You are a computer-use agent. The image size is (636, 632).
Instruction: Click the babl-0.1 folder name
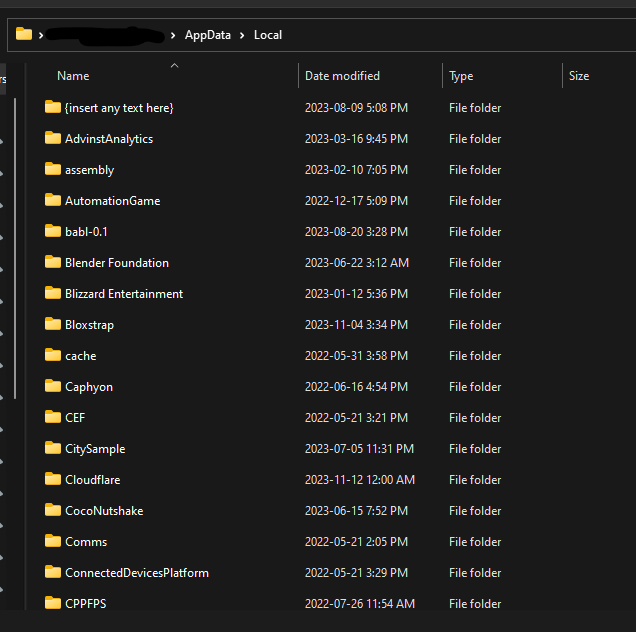[x=86, y=232]
